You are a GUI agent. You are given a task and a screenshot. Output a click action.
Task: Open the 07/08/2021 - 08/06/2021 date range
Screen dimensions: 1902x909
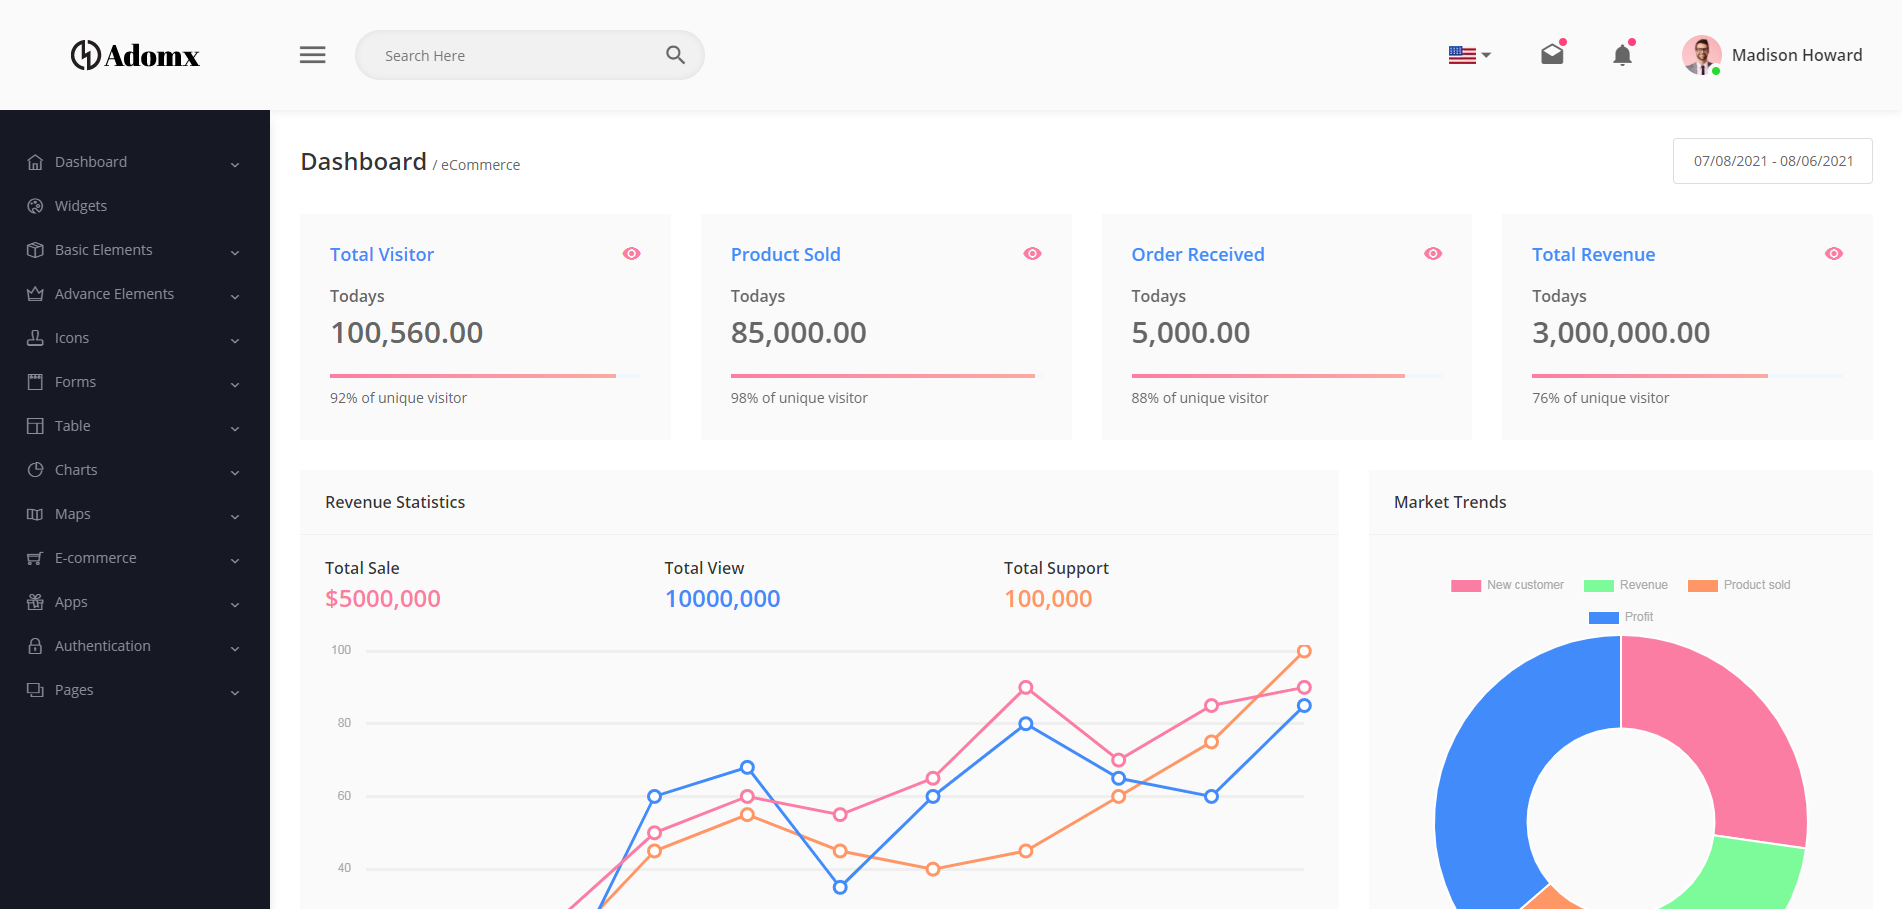[x=1771, y=160]
